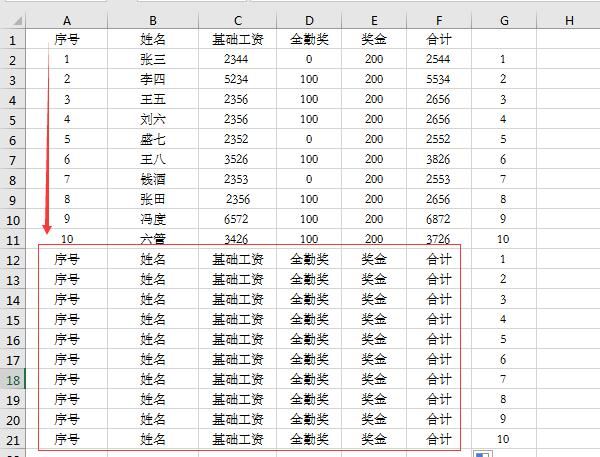
Task: Select column E header
Action: coord(374,21)
